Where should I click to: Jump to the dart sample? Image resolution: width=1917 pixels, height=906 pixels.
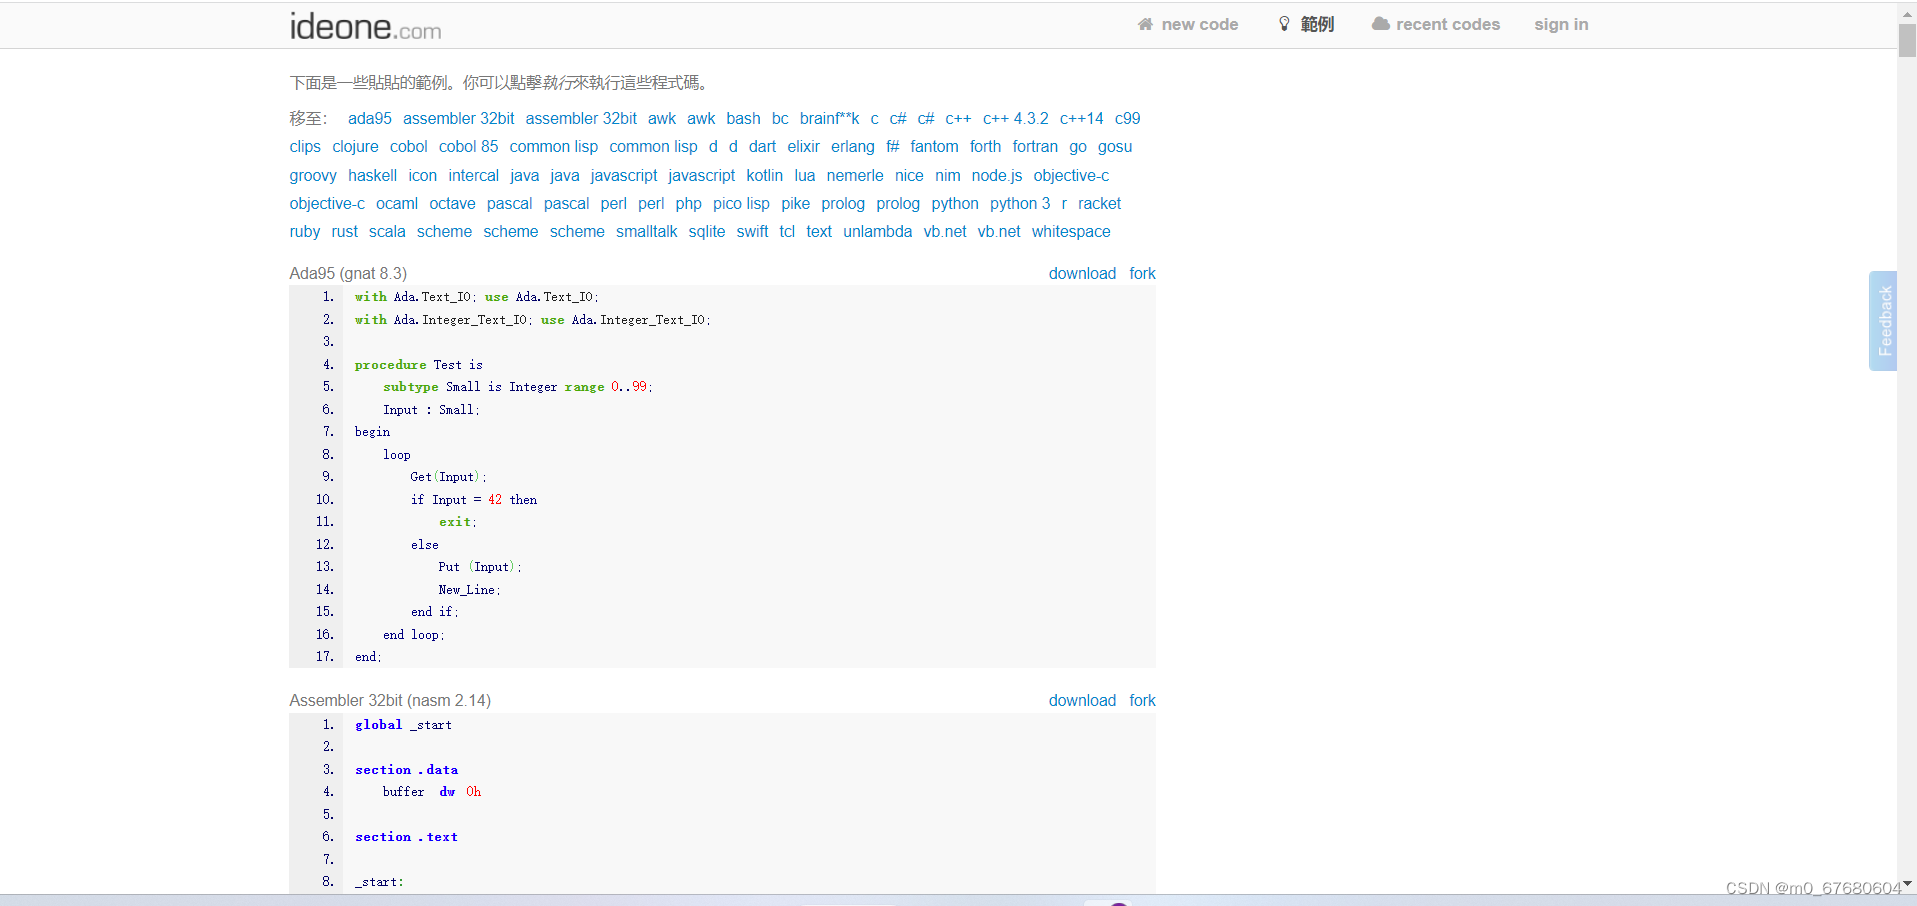click(762, 146)
